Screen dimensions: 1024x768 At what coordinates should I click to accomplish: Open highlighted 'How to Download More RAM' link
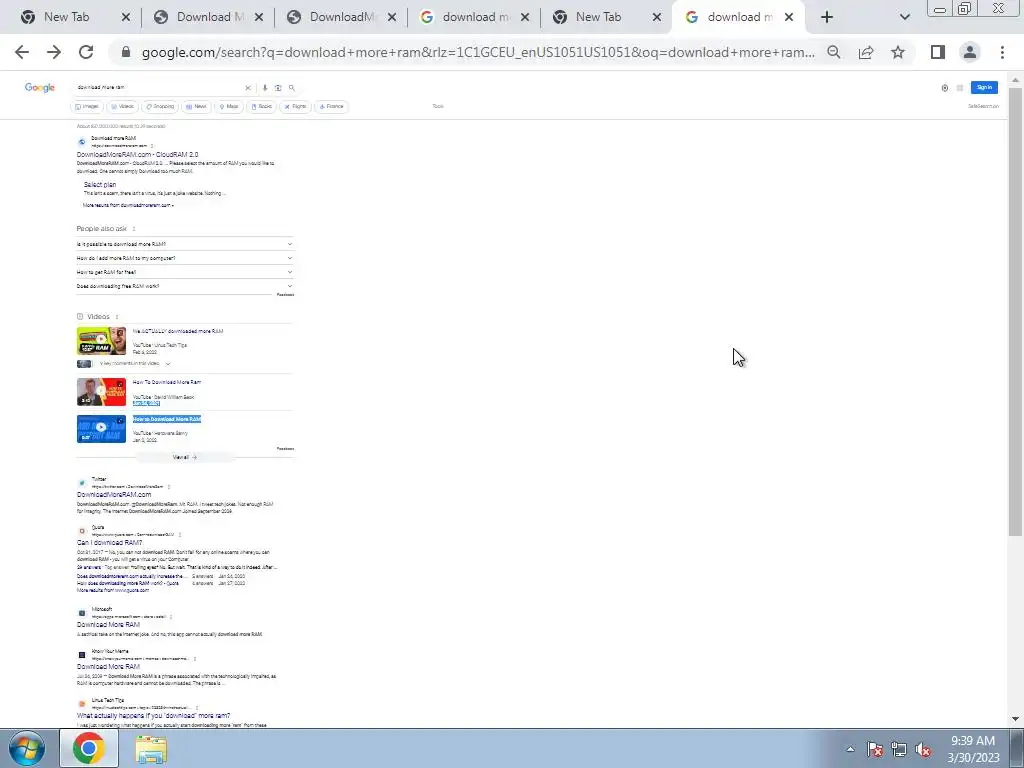click(167, 419)
